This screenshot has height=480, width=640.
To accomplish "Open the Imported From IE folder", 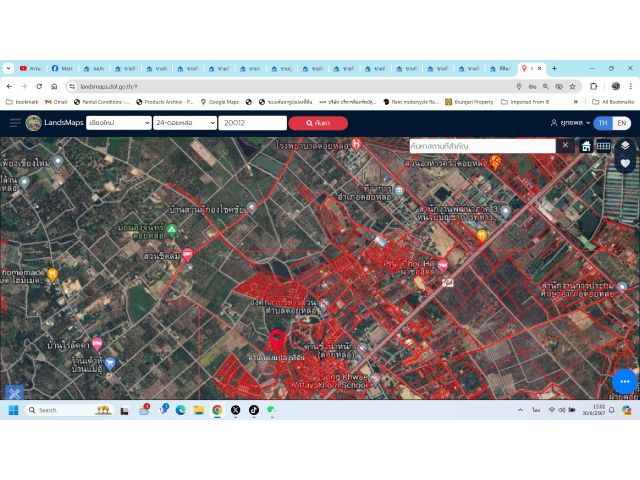I will [525, 102].
